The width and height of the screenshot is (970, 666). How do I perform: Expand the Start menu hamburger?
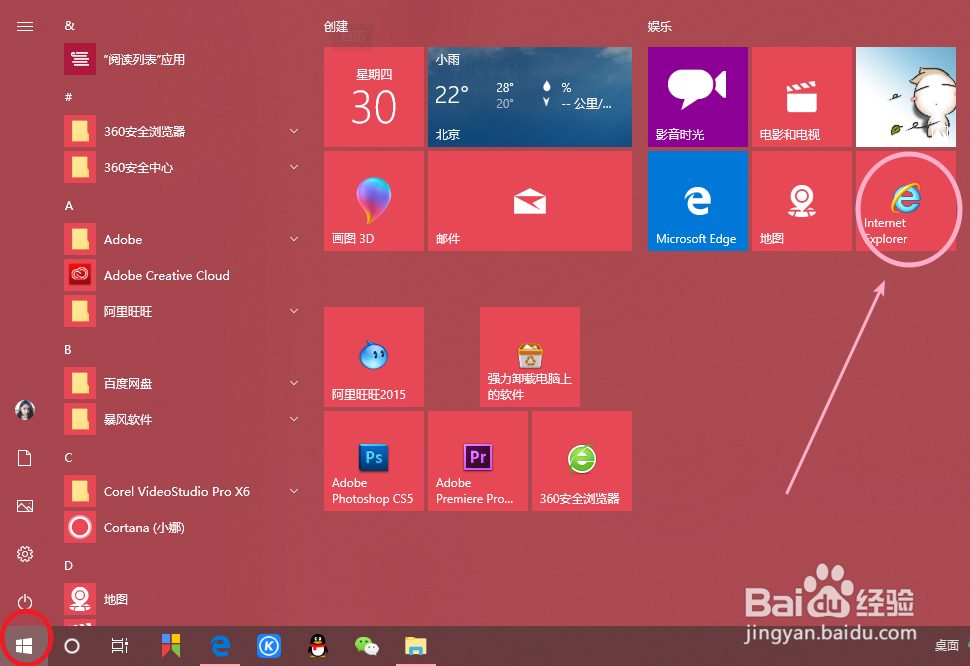25,27
